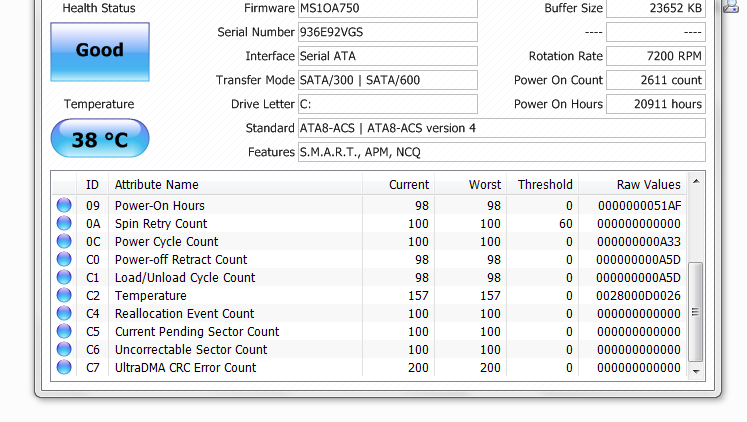Image resolution: width=747 pixels, height=422 pixels.
Task: Click the ID cell 0A
Action: [x=93, y=224]
